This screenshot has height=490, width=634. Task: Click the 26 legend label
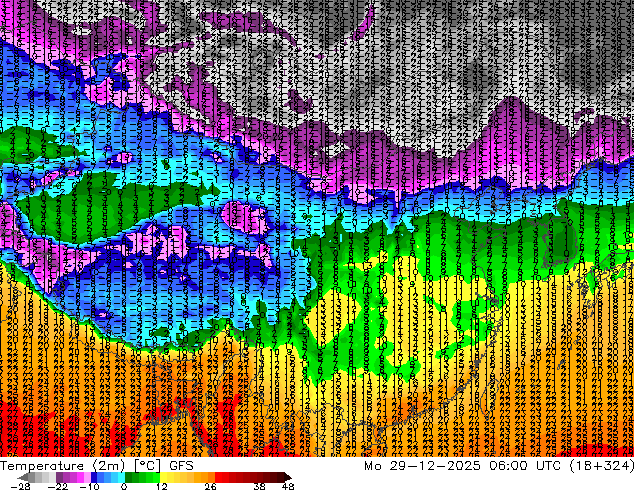tap(210, 486)
